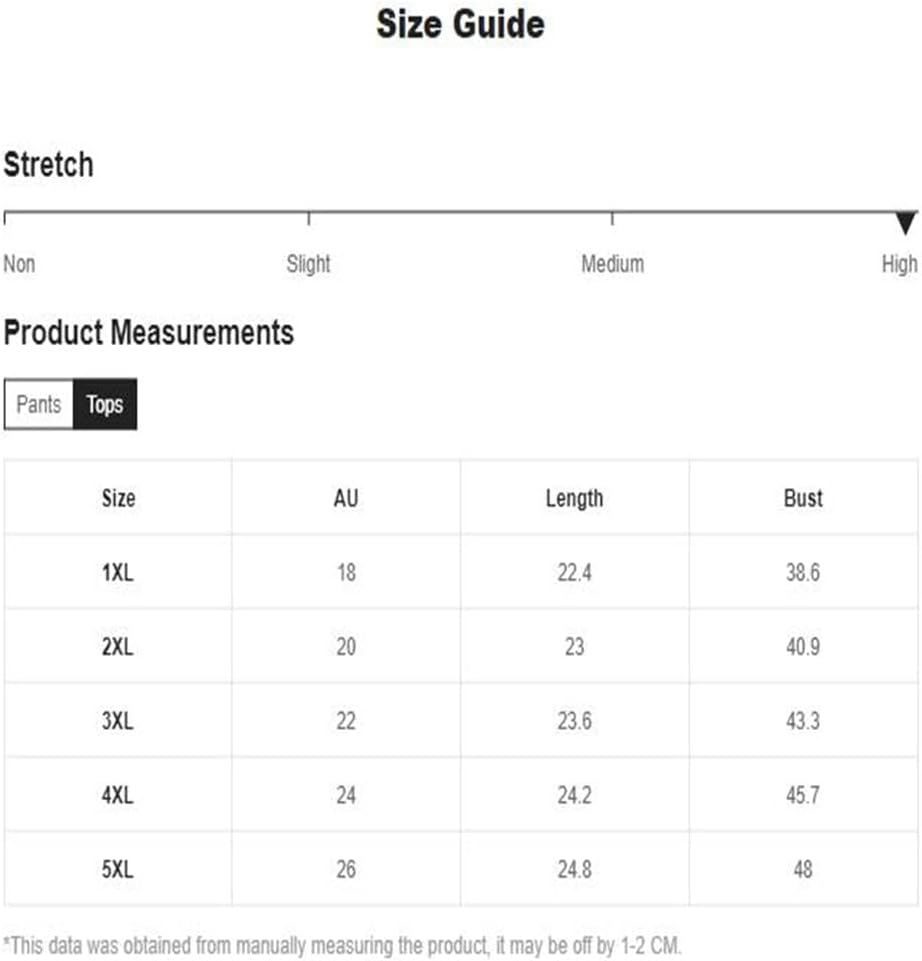Select the 3XL size row label
922x961 pixels.
[117, 721]
